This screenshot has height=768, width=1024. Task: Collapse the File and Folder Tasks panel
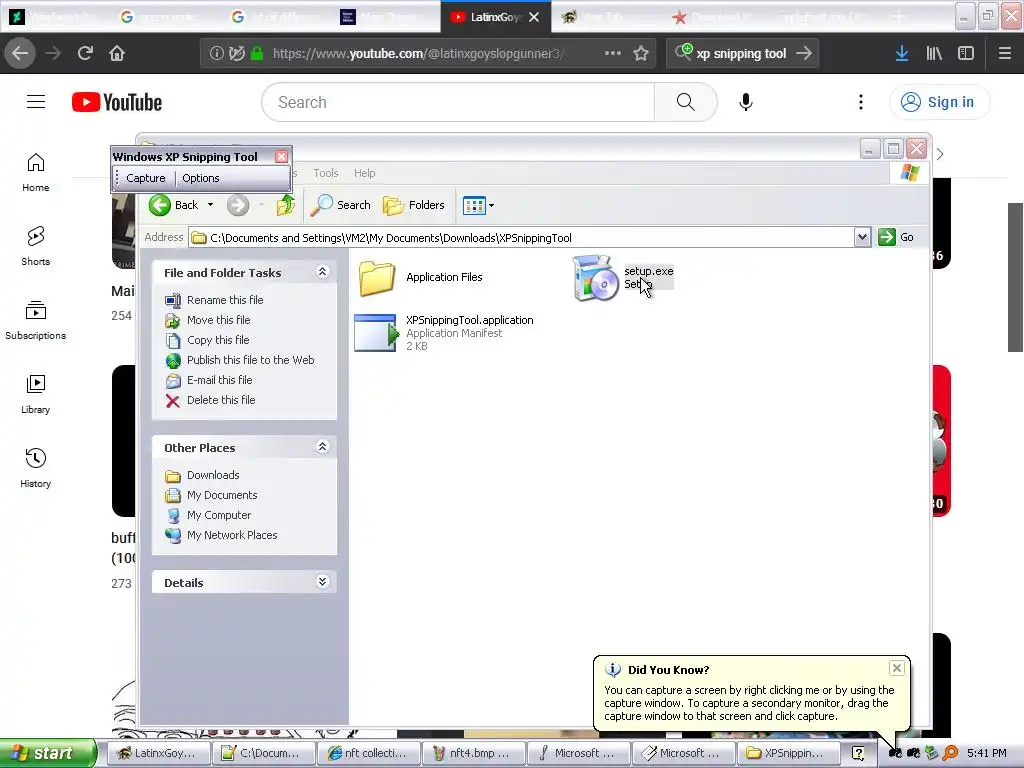322,272
